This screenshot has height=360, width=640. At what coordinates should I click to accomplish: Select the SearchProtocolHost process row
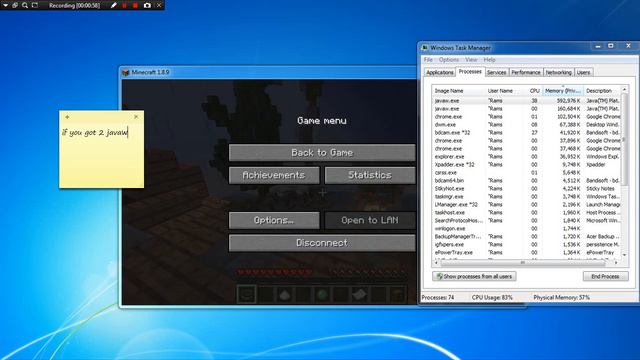coord(527,220)
